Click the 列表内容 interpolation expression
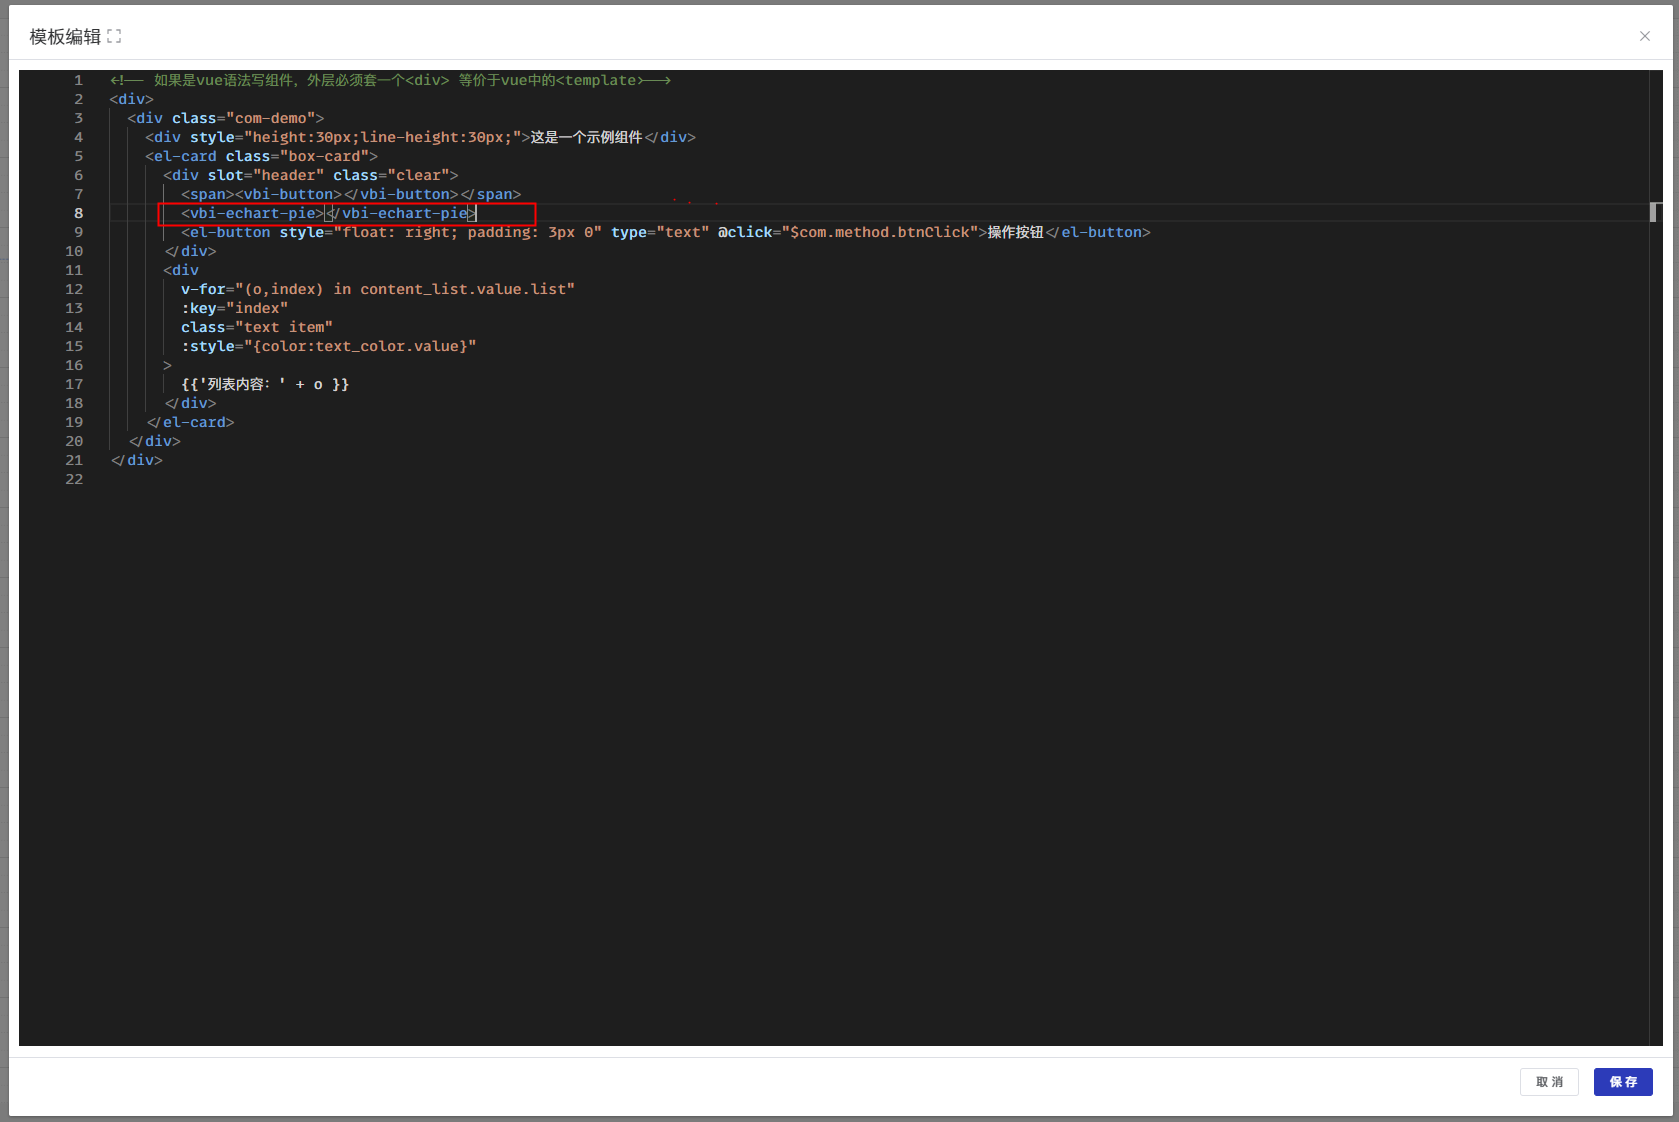1679x1122 pixels. tap(264, 384)
